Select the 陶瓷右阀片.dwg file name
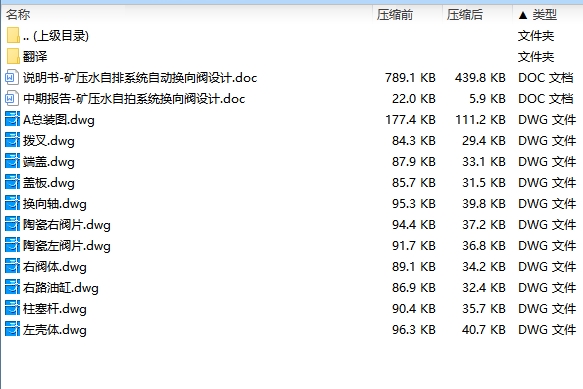Image resolution: width=583 pixels, height=389 pixels. (x=67, y=225)
